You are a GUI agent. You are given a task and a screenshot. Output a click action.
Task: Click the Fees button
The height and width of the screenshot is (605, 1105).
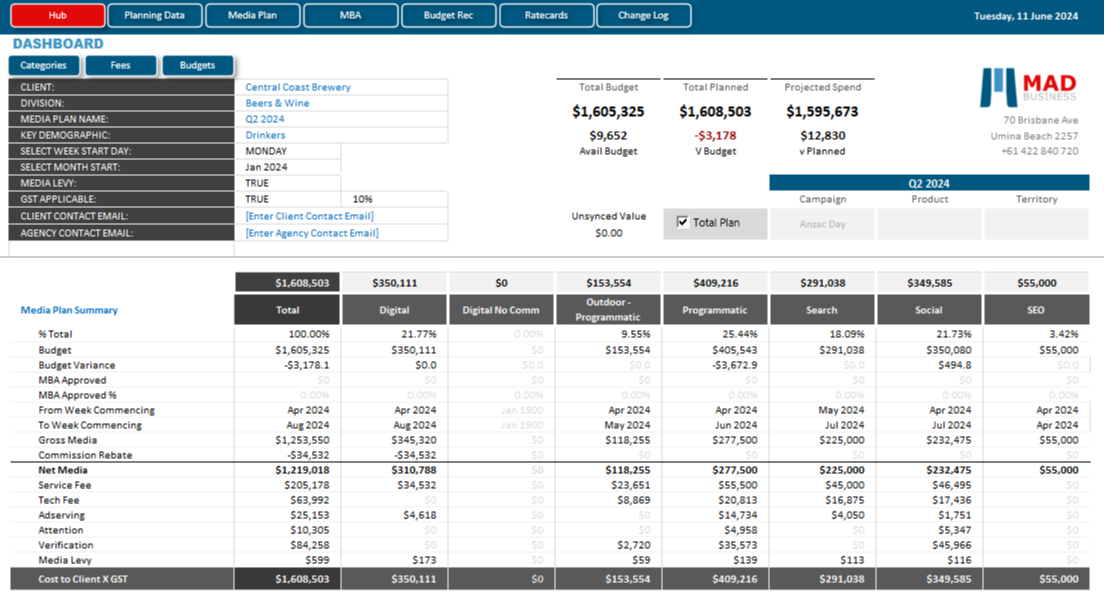click(121, 65)
